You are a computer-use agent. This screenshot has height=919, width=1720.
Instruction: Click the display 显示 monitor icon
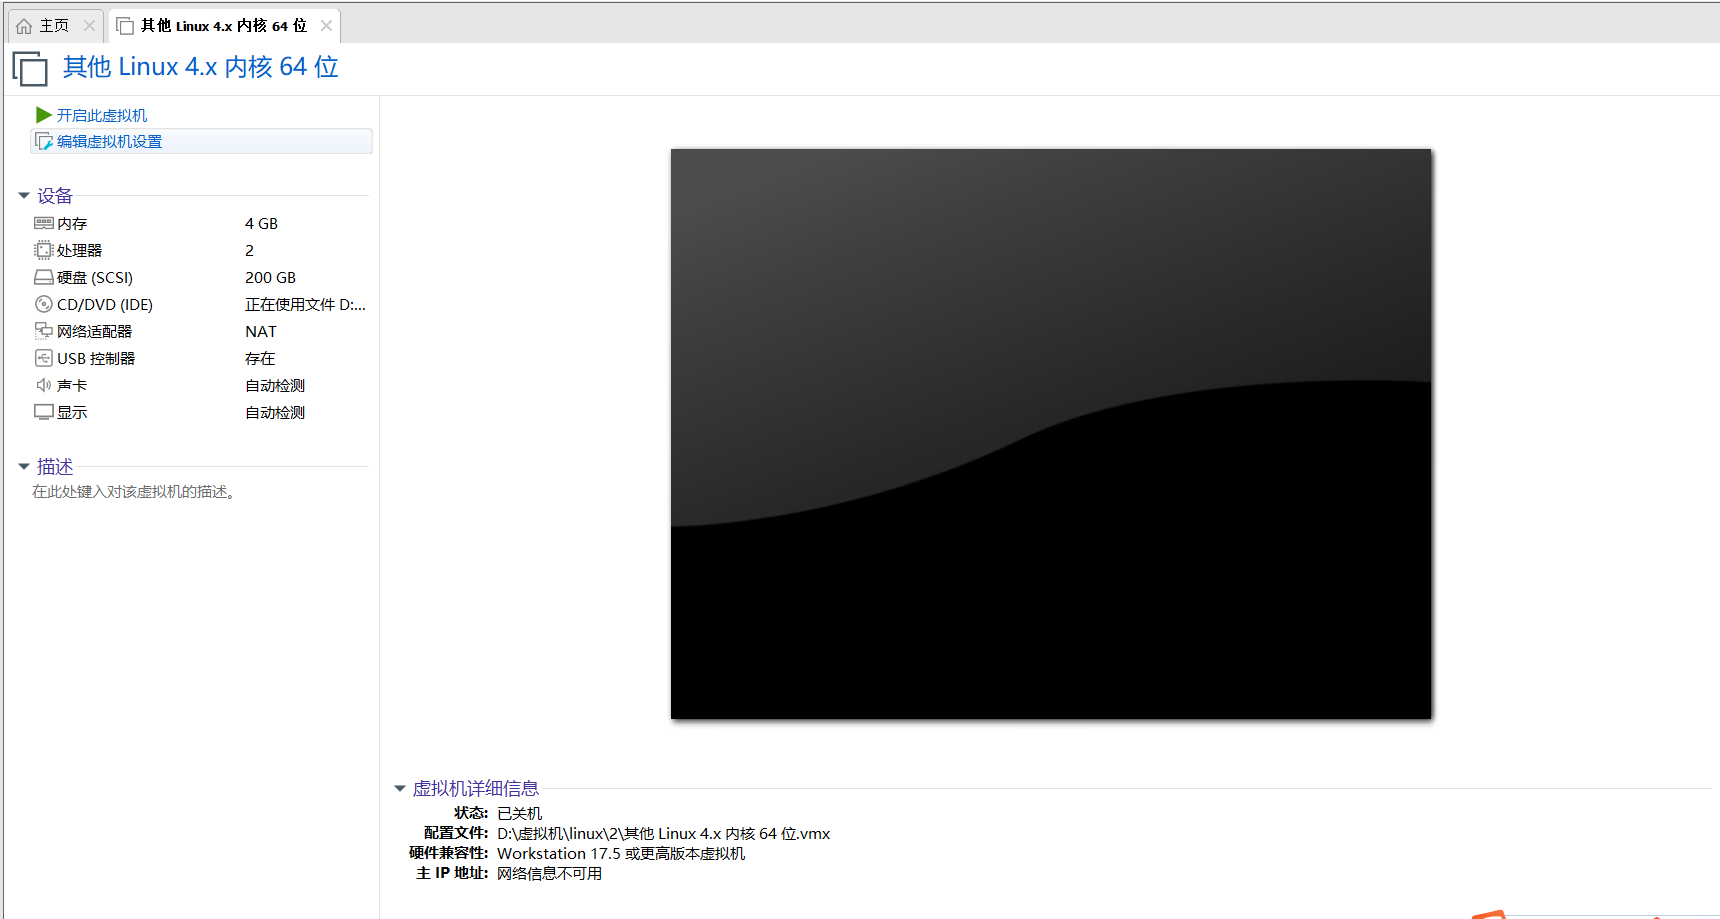tap(44, 412)
